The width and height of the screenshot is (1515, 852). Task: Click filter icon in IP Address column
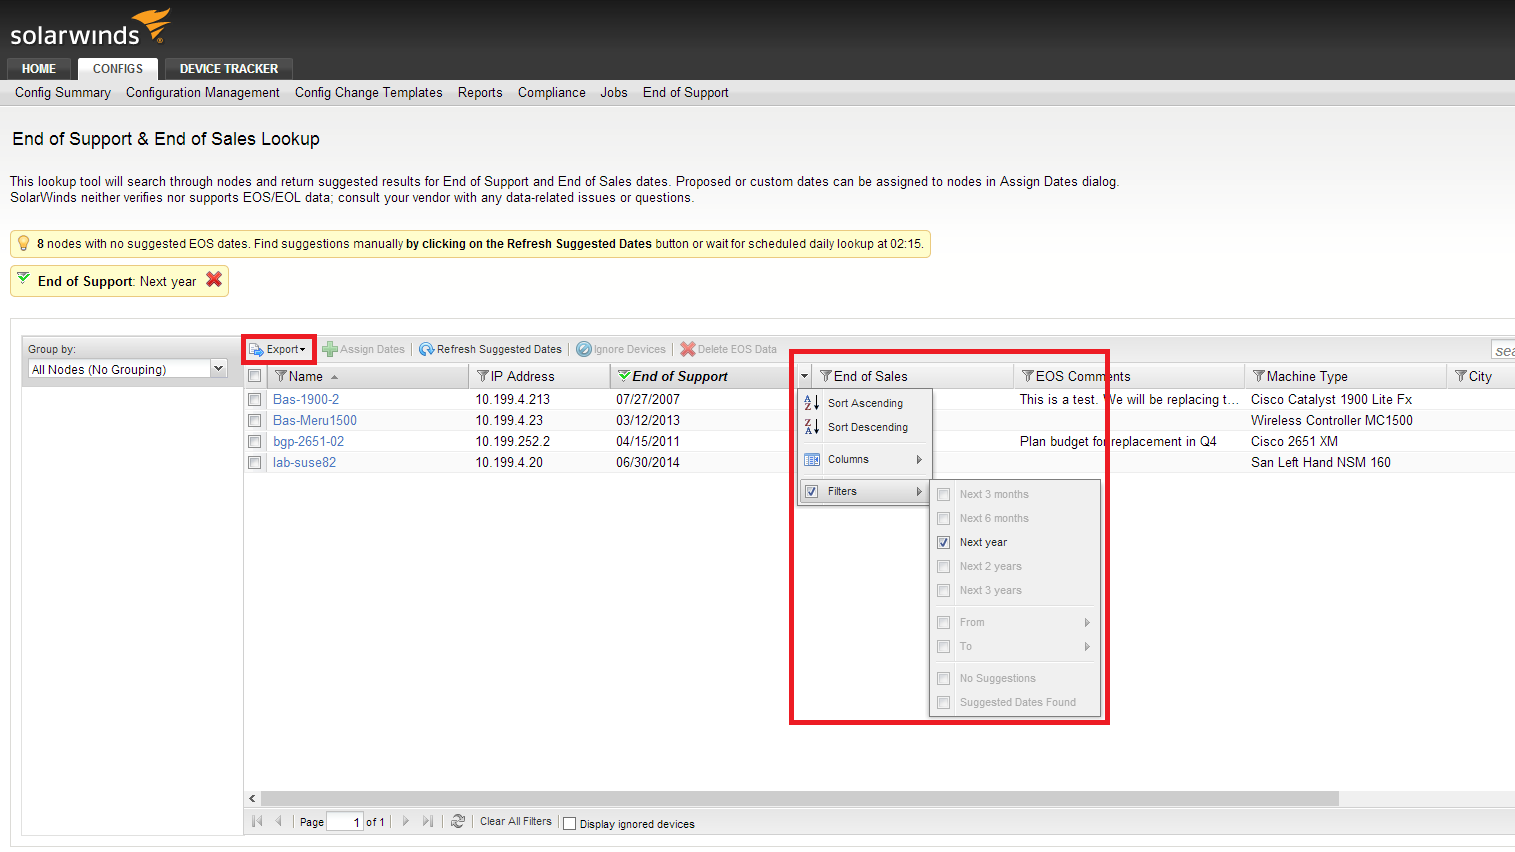483,376
